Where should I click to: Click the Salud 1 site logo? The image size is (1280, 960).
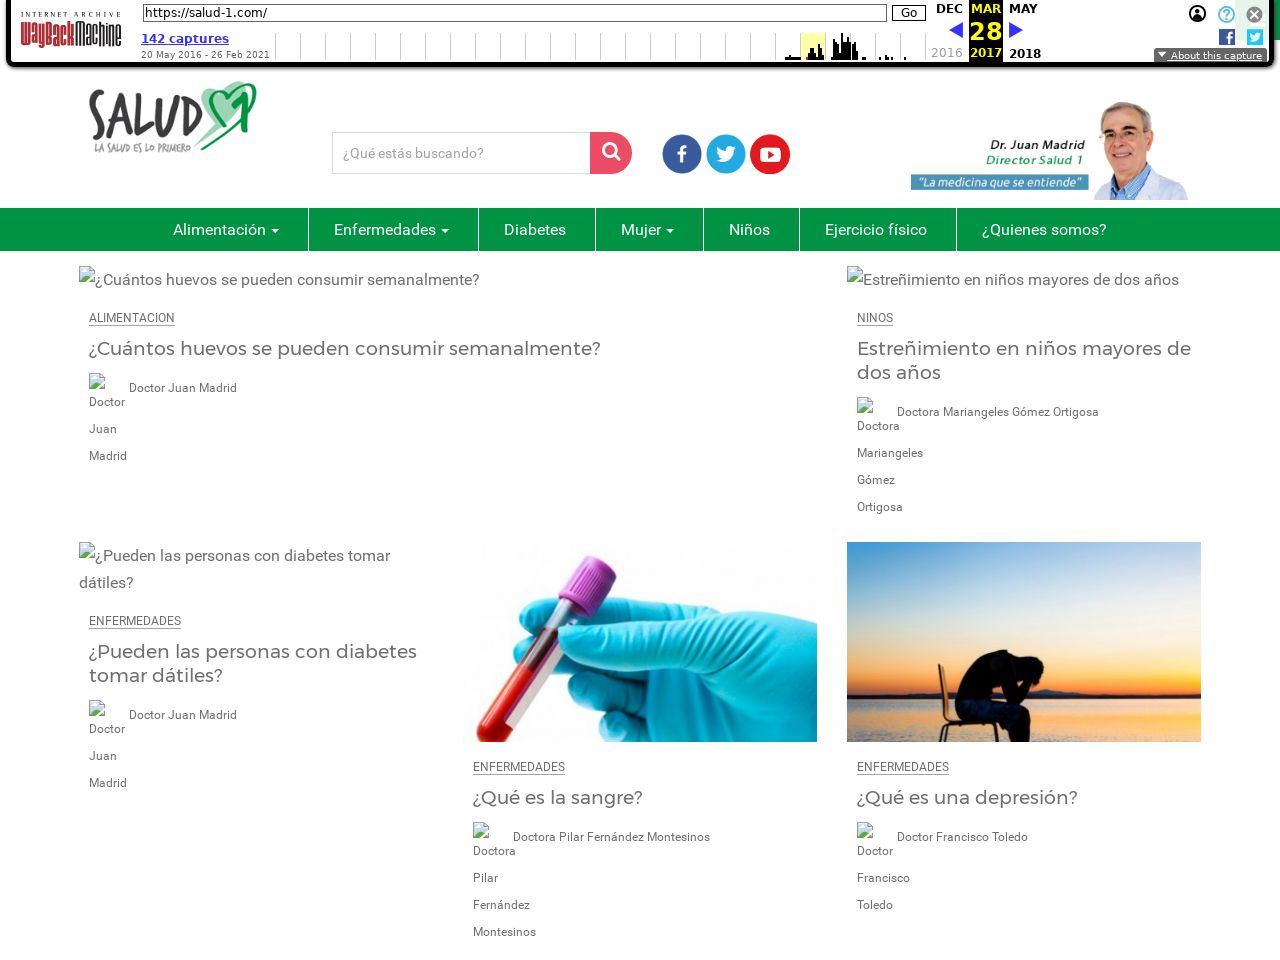coord(173,118)
